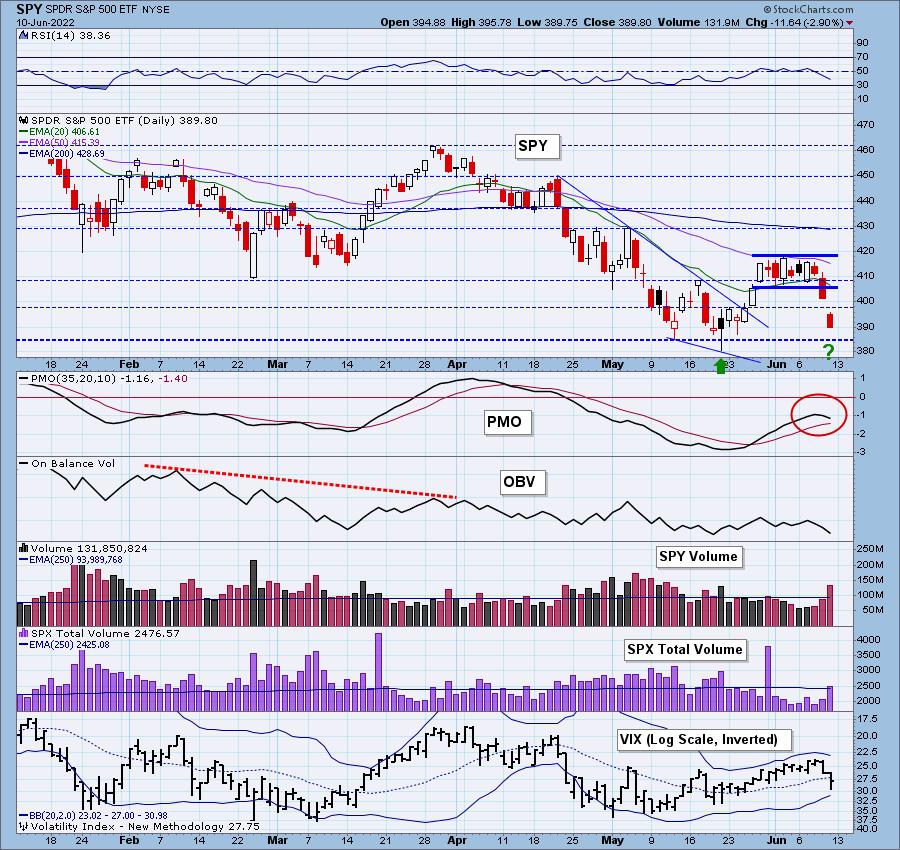
Task: Click the red dashed OBV trendline
Action: (x=300, y=481)
